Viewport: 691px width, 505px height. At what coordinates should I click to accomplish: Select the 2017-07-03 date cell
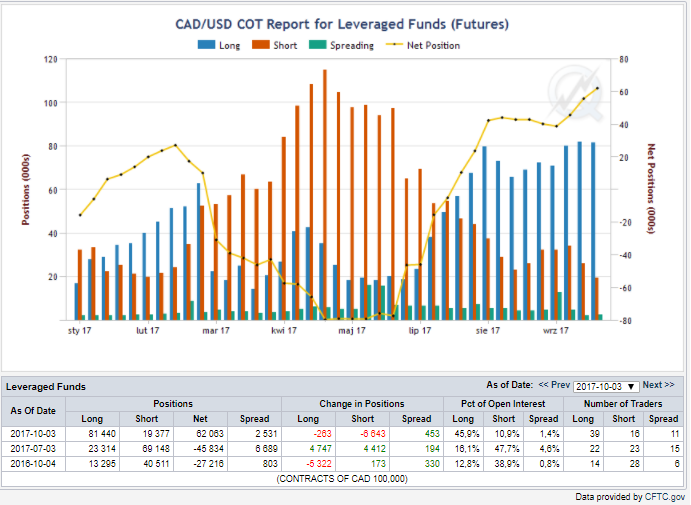point(33,449)
